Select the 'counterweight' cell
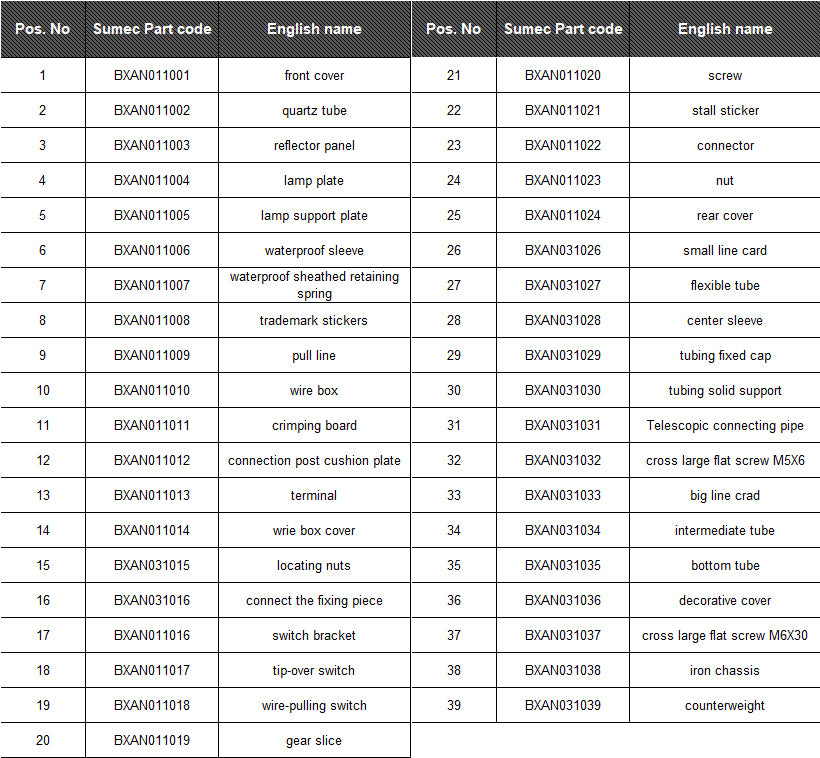The image size is (820, 758). [725, 705]
